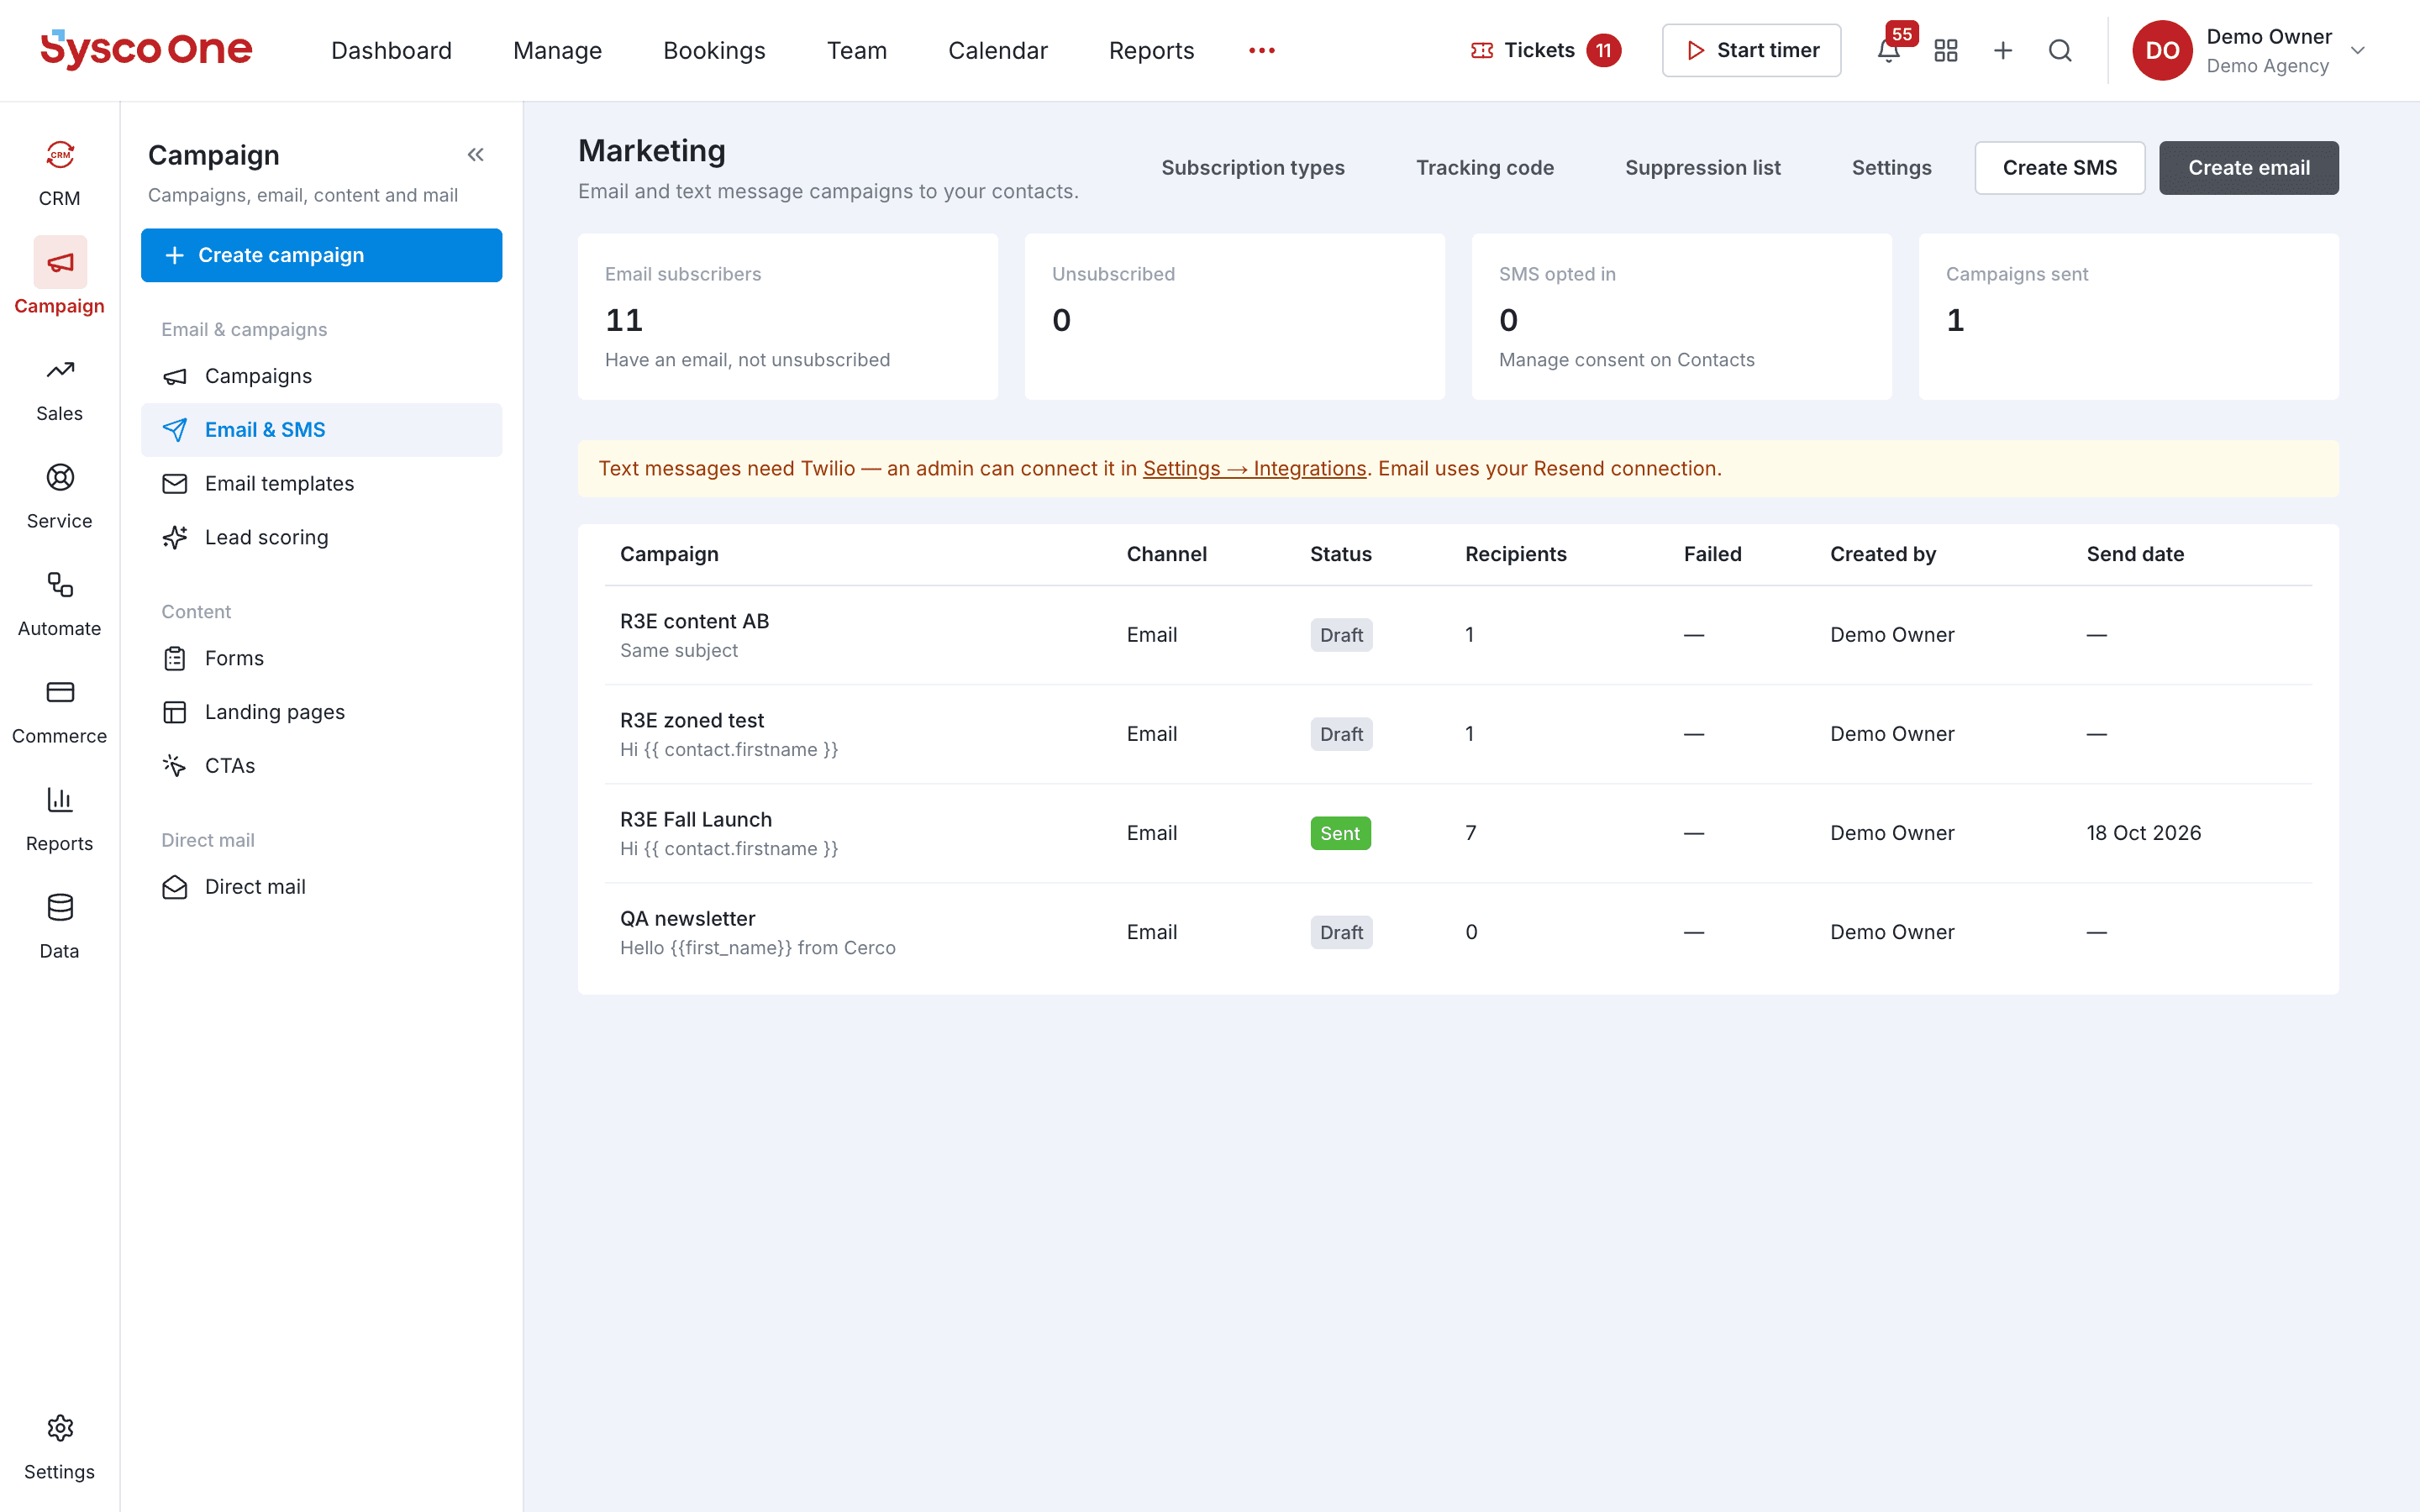The width and height of the screenshot is (2420, 1512).
Task: Open the QA newsletter campaign row
Action: coord(1458,932)
